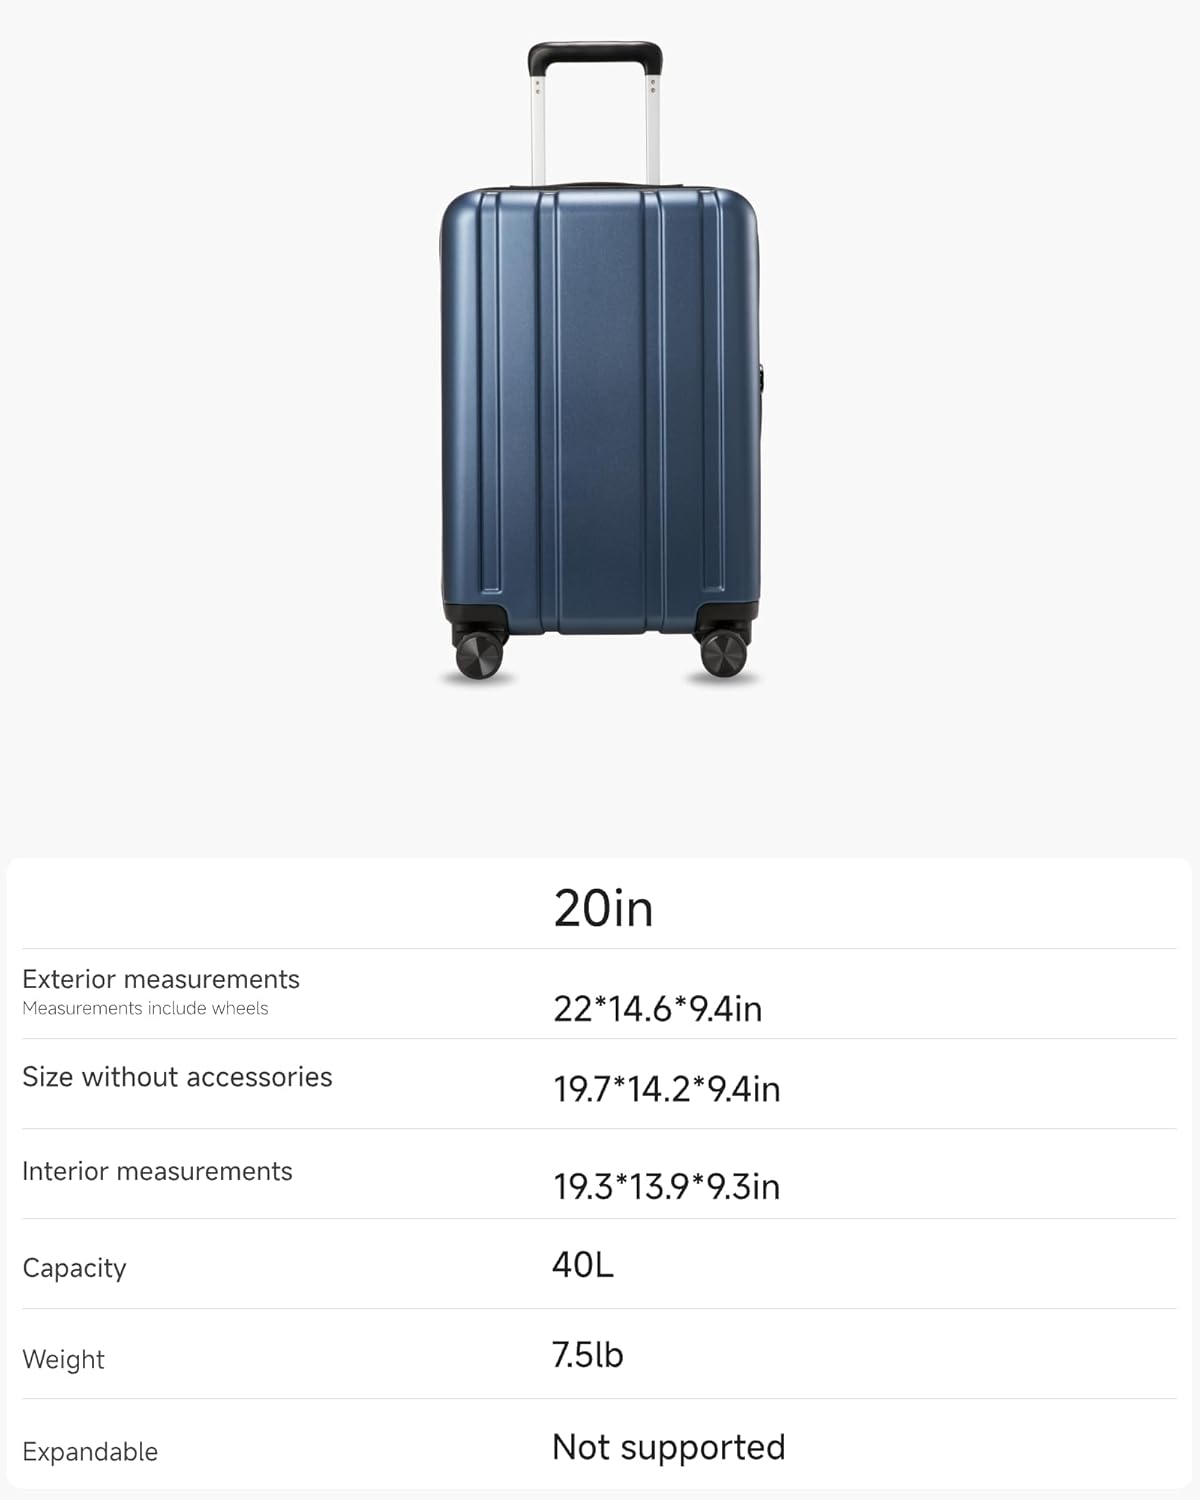Click the suitcase's left spinner wheel

pos(479,656)
